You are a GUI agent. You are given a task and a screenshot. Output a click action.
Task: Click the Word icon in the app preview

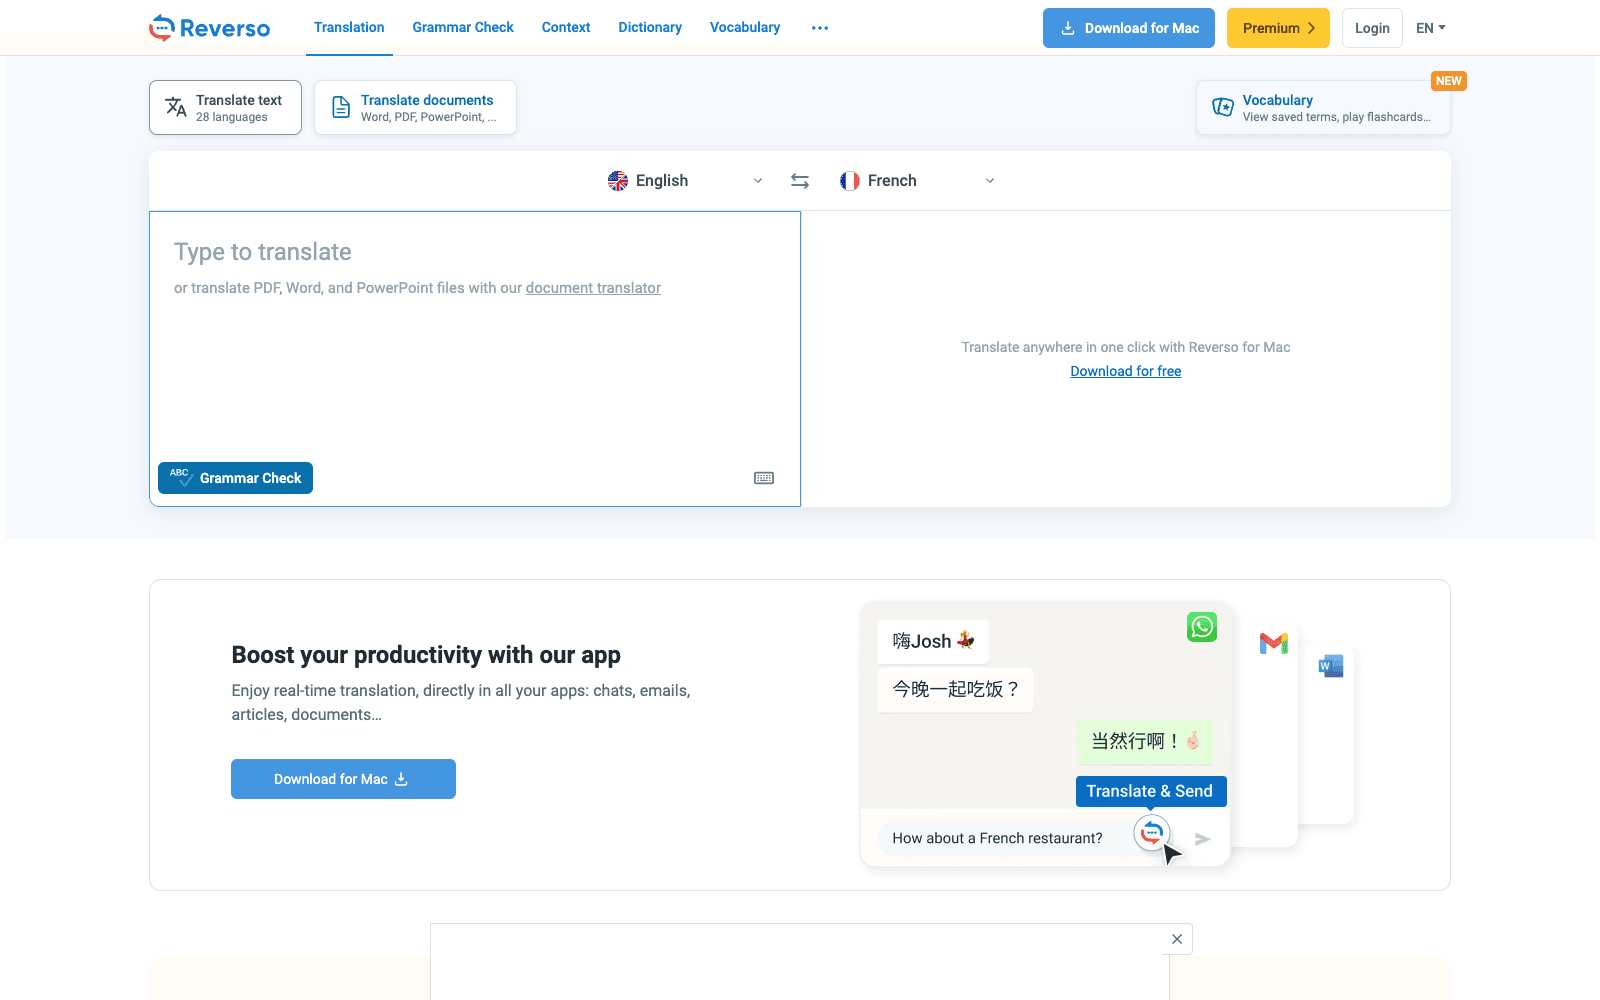[x=1331, y=666]
